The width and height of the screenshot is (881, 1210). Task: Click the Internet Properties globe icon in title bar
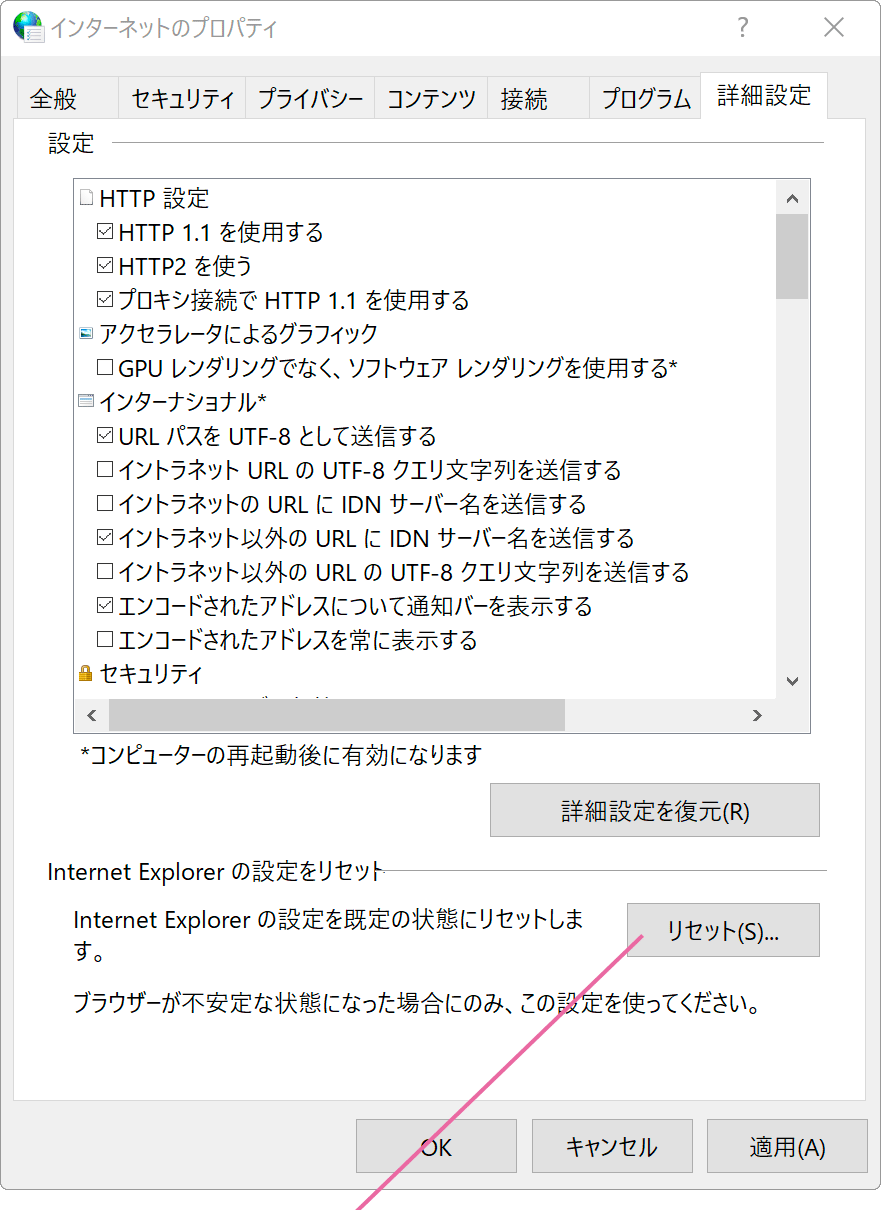coord(28,27)
